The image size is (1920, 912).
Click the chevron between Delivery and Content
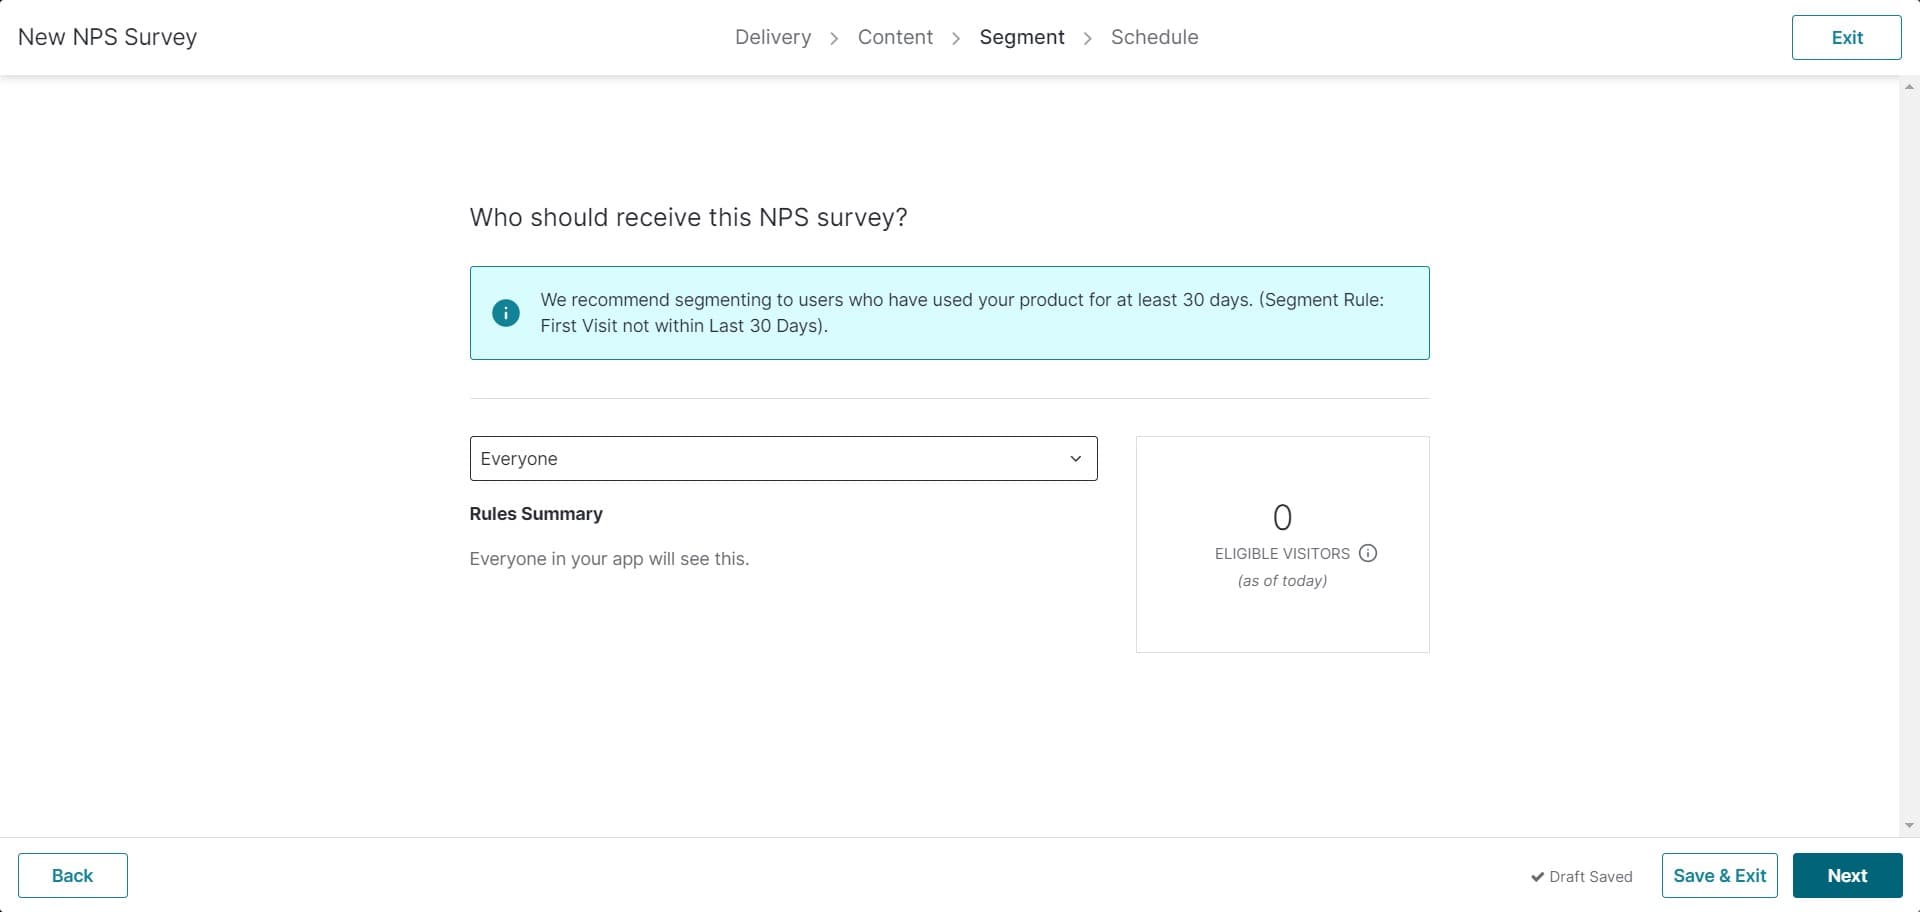pyautogui.click(x=834, y=37)
